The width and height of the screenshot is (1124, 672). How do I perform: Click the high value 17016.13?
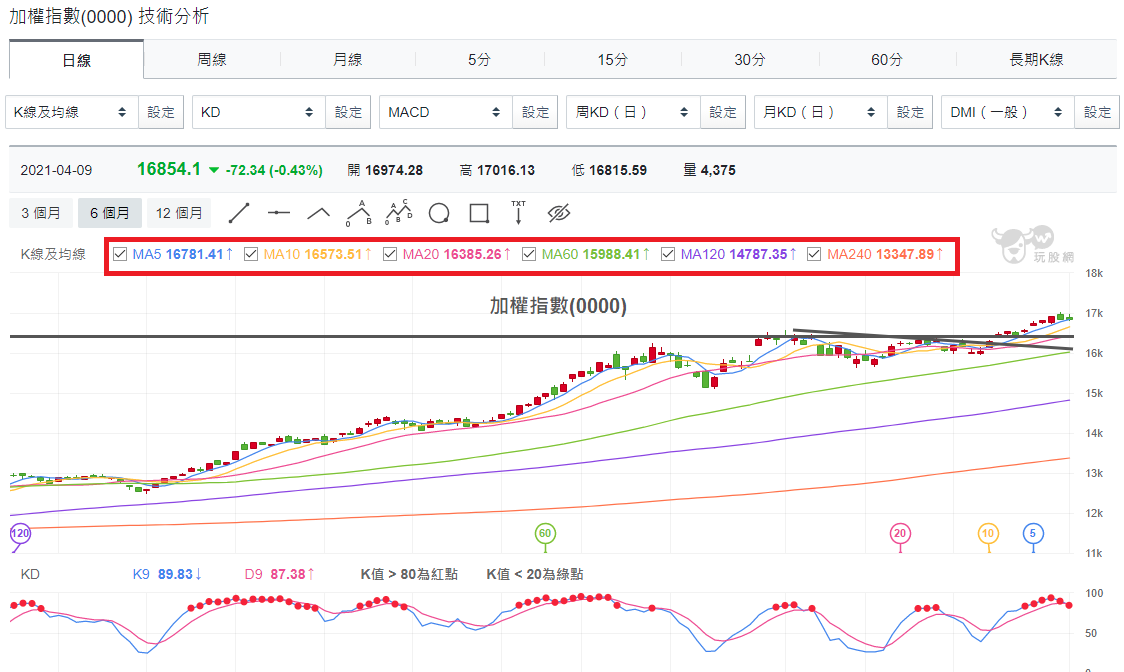coord(506,170)
